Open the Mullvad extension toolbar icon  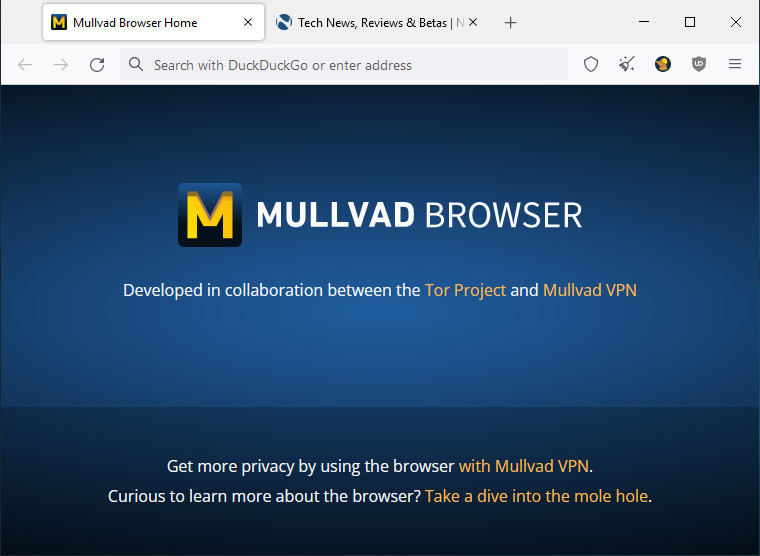click(x=663, y=65)
